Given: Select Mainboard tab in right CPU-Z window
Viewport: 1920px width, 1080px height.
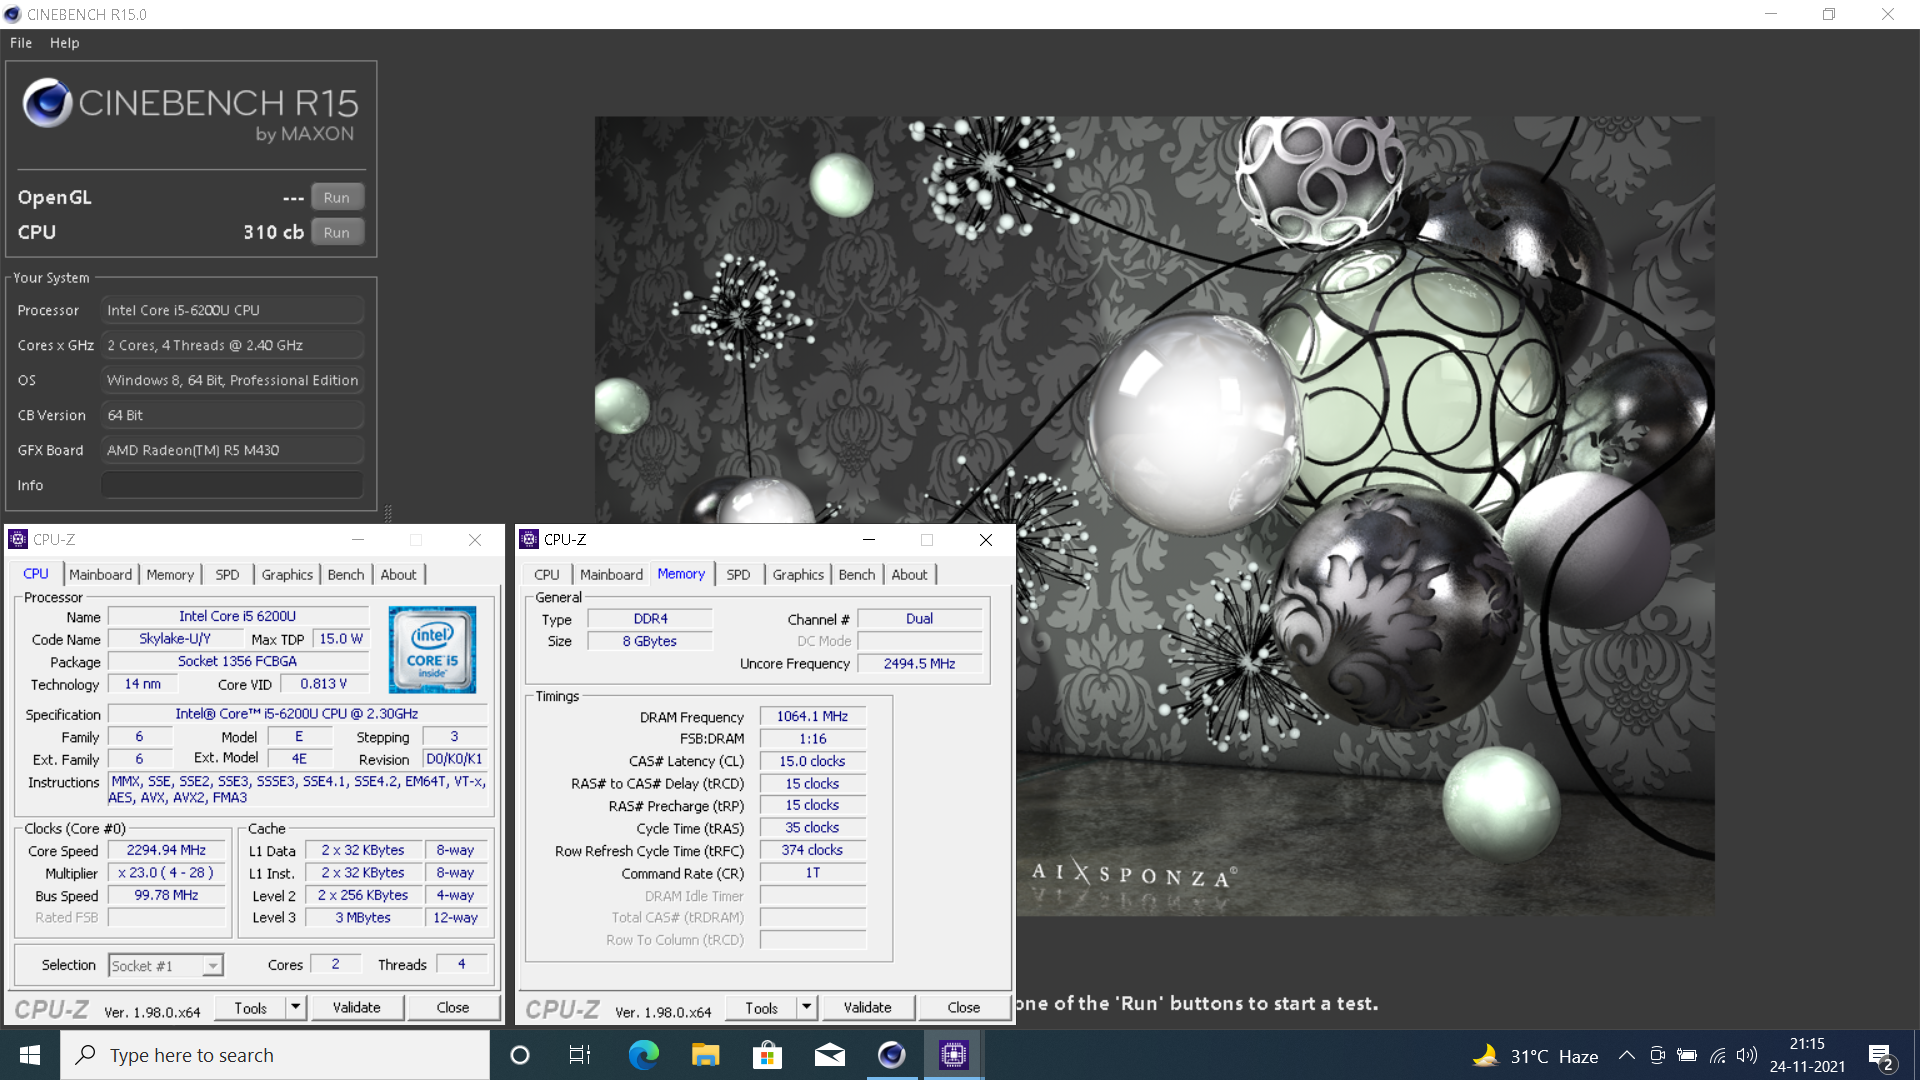Looking at the screenshot, I should click(x=611, y=574).
